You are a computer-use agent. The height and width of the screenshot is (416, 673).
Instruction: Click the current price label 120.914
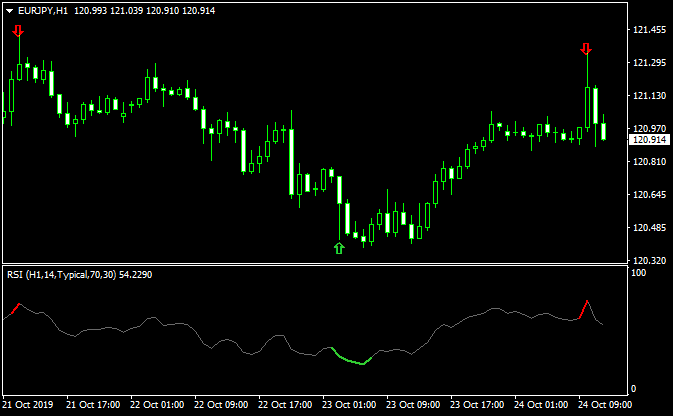tap(649, 140)
